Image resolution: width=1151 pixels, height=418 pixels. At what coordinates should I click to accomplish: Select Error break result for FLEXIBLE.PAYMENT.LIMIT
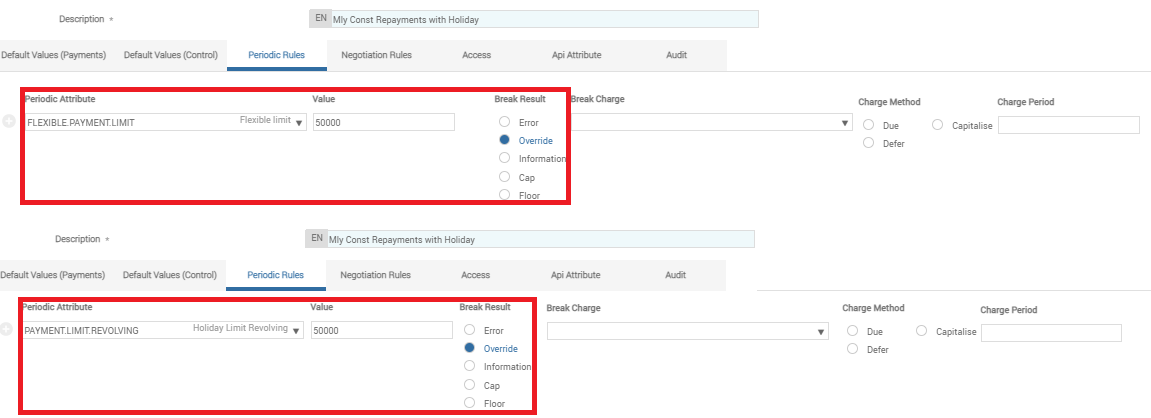pyautogui.click(x=504, y=122)
